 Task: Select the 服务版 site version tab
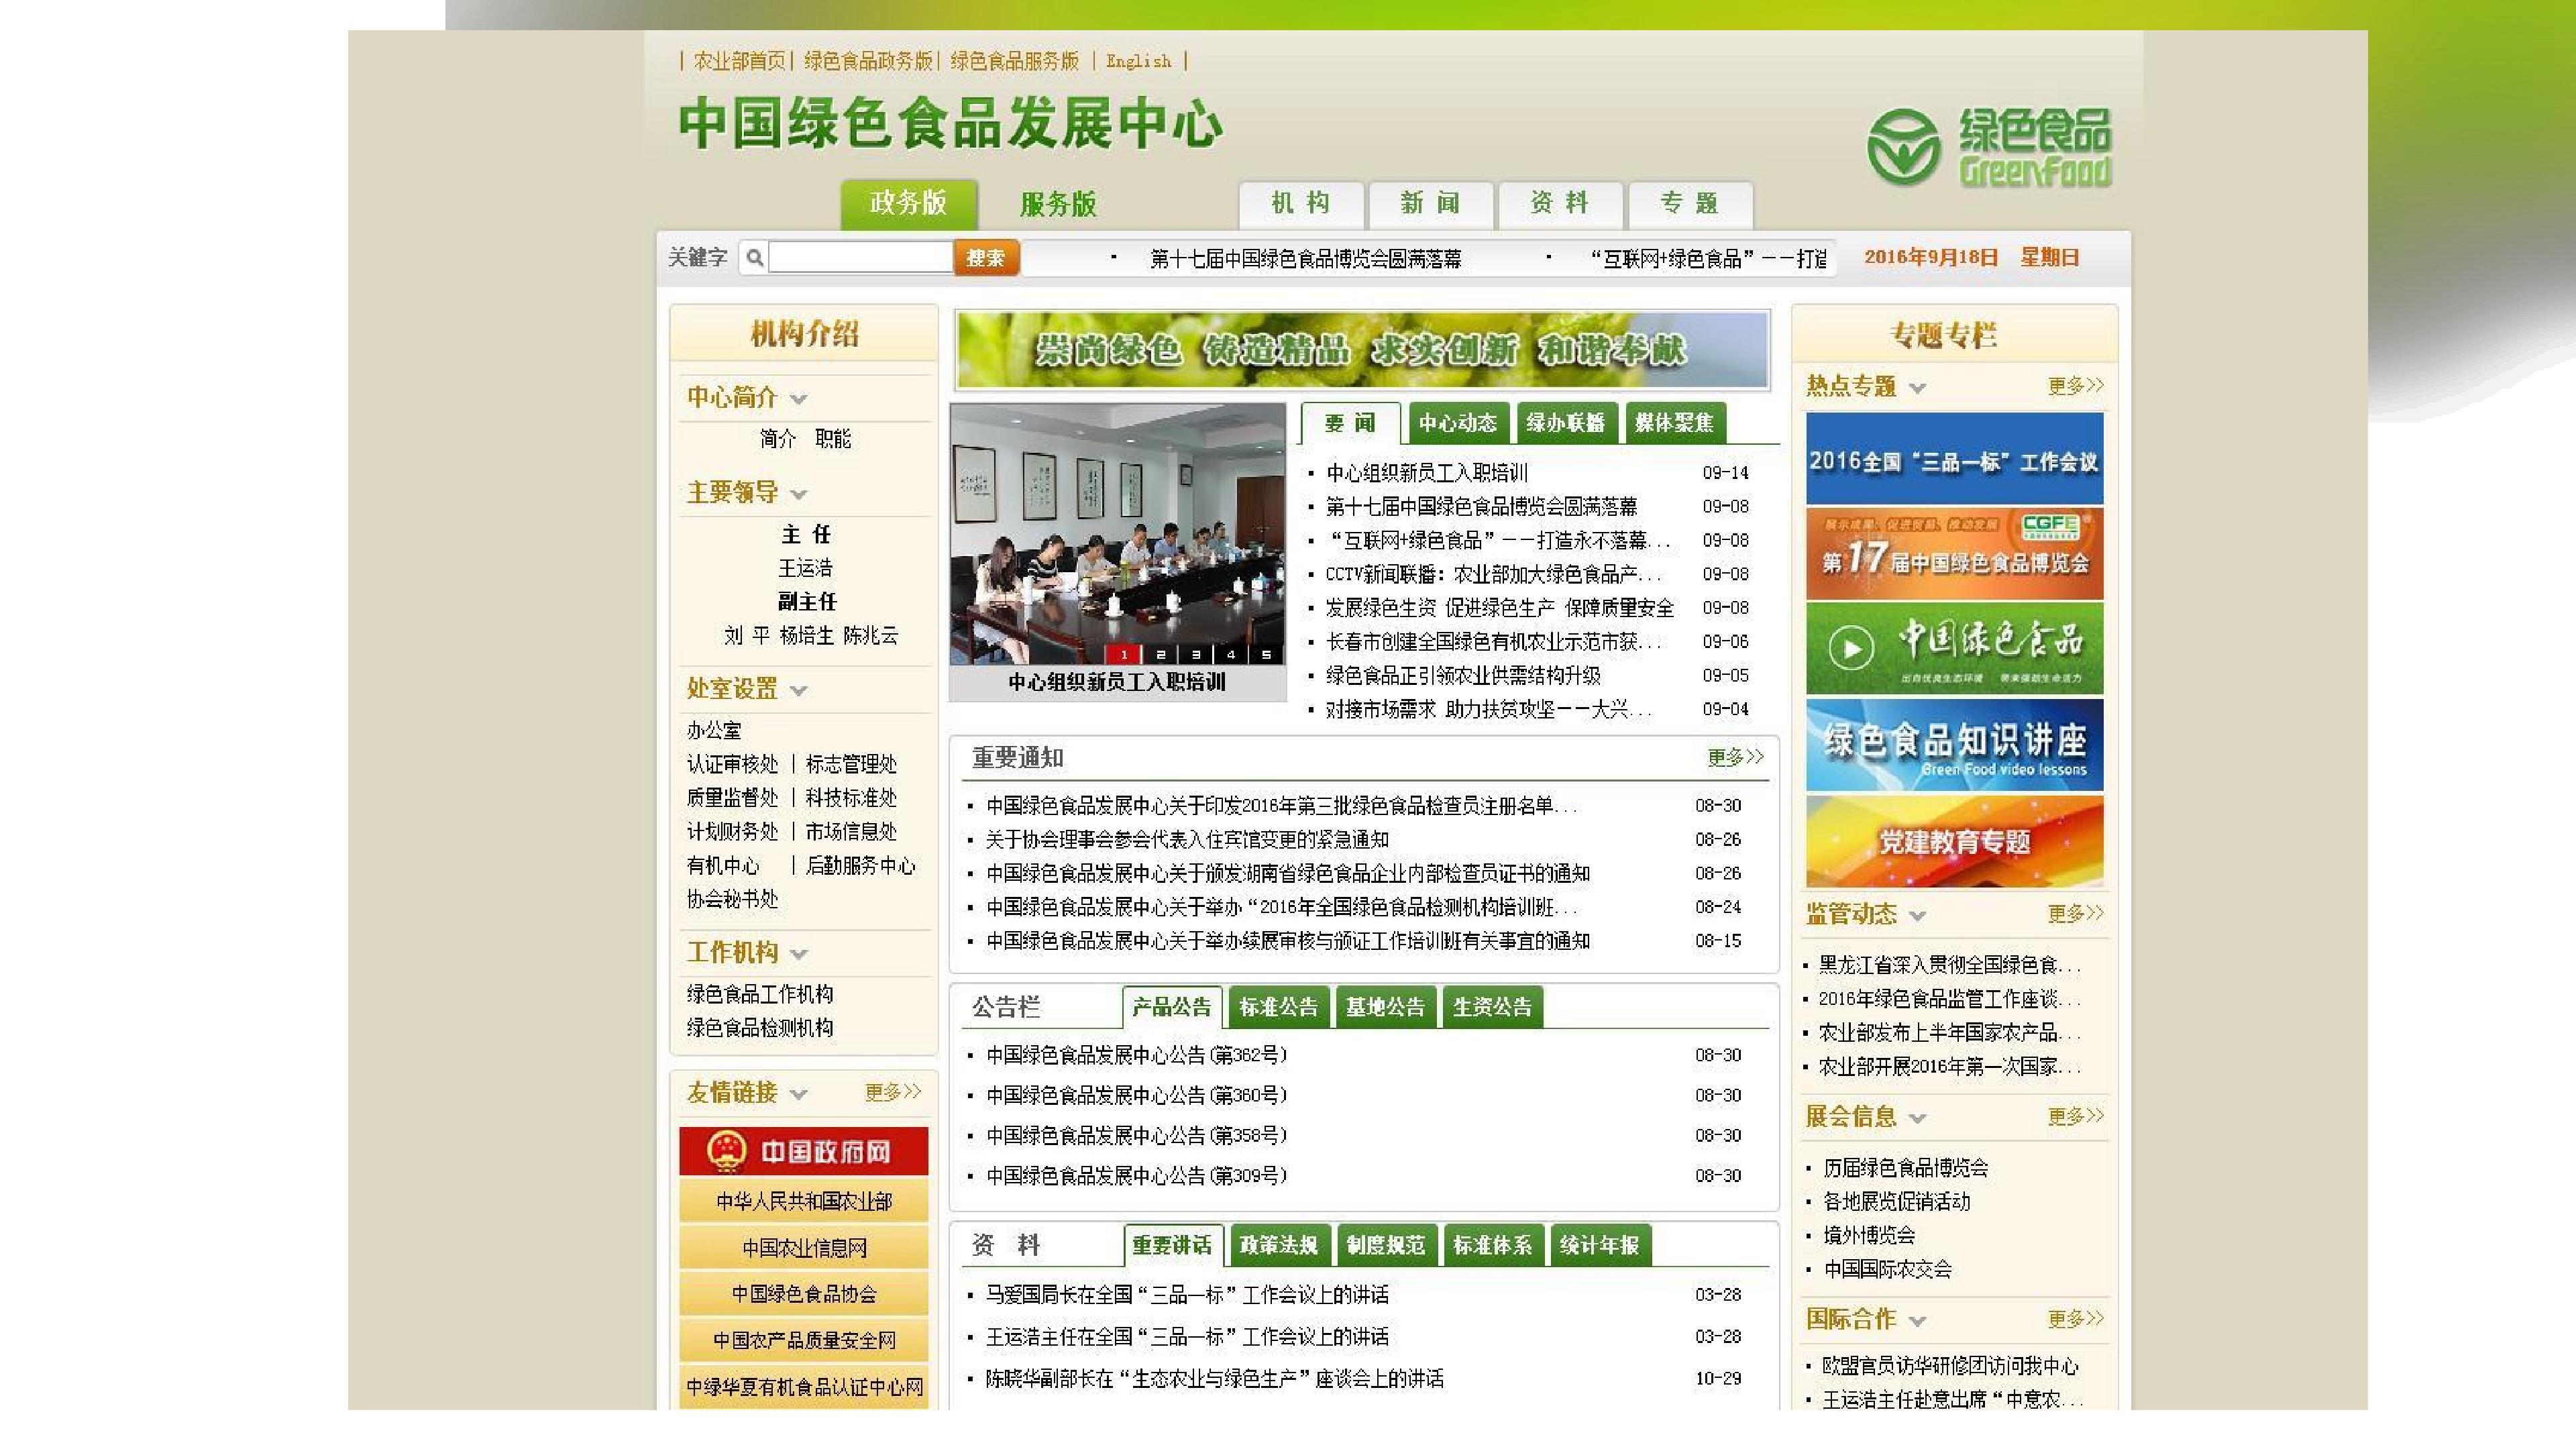1058,204
